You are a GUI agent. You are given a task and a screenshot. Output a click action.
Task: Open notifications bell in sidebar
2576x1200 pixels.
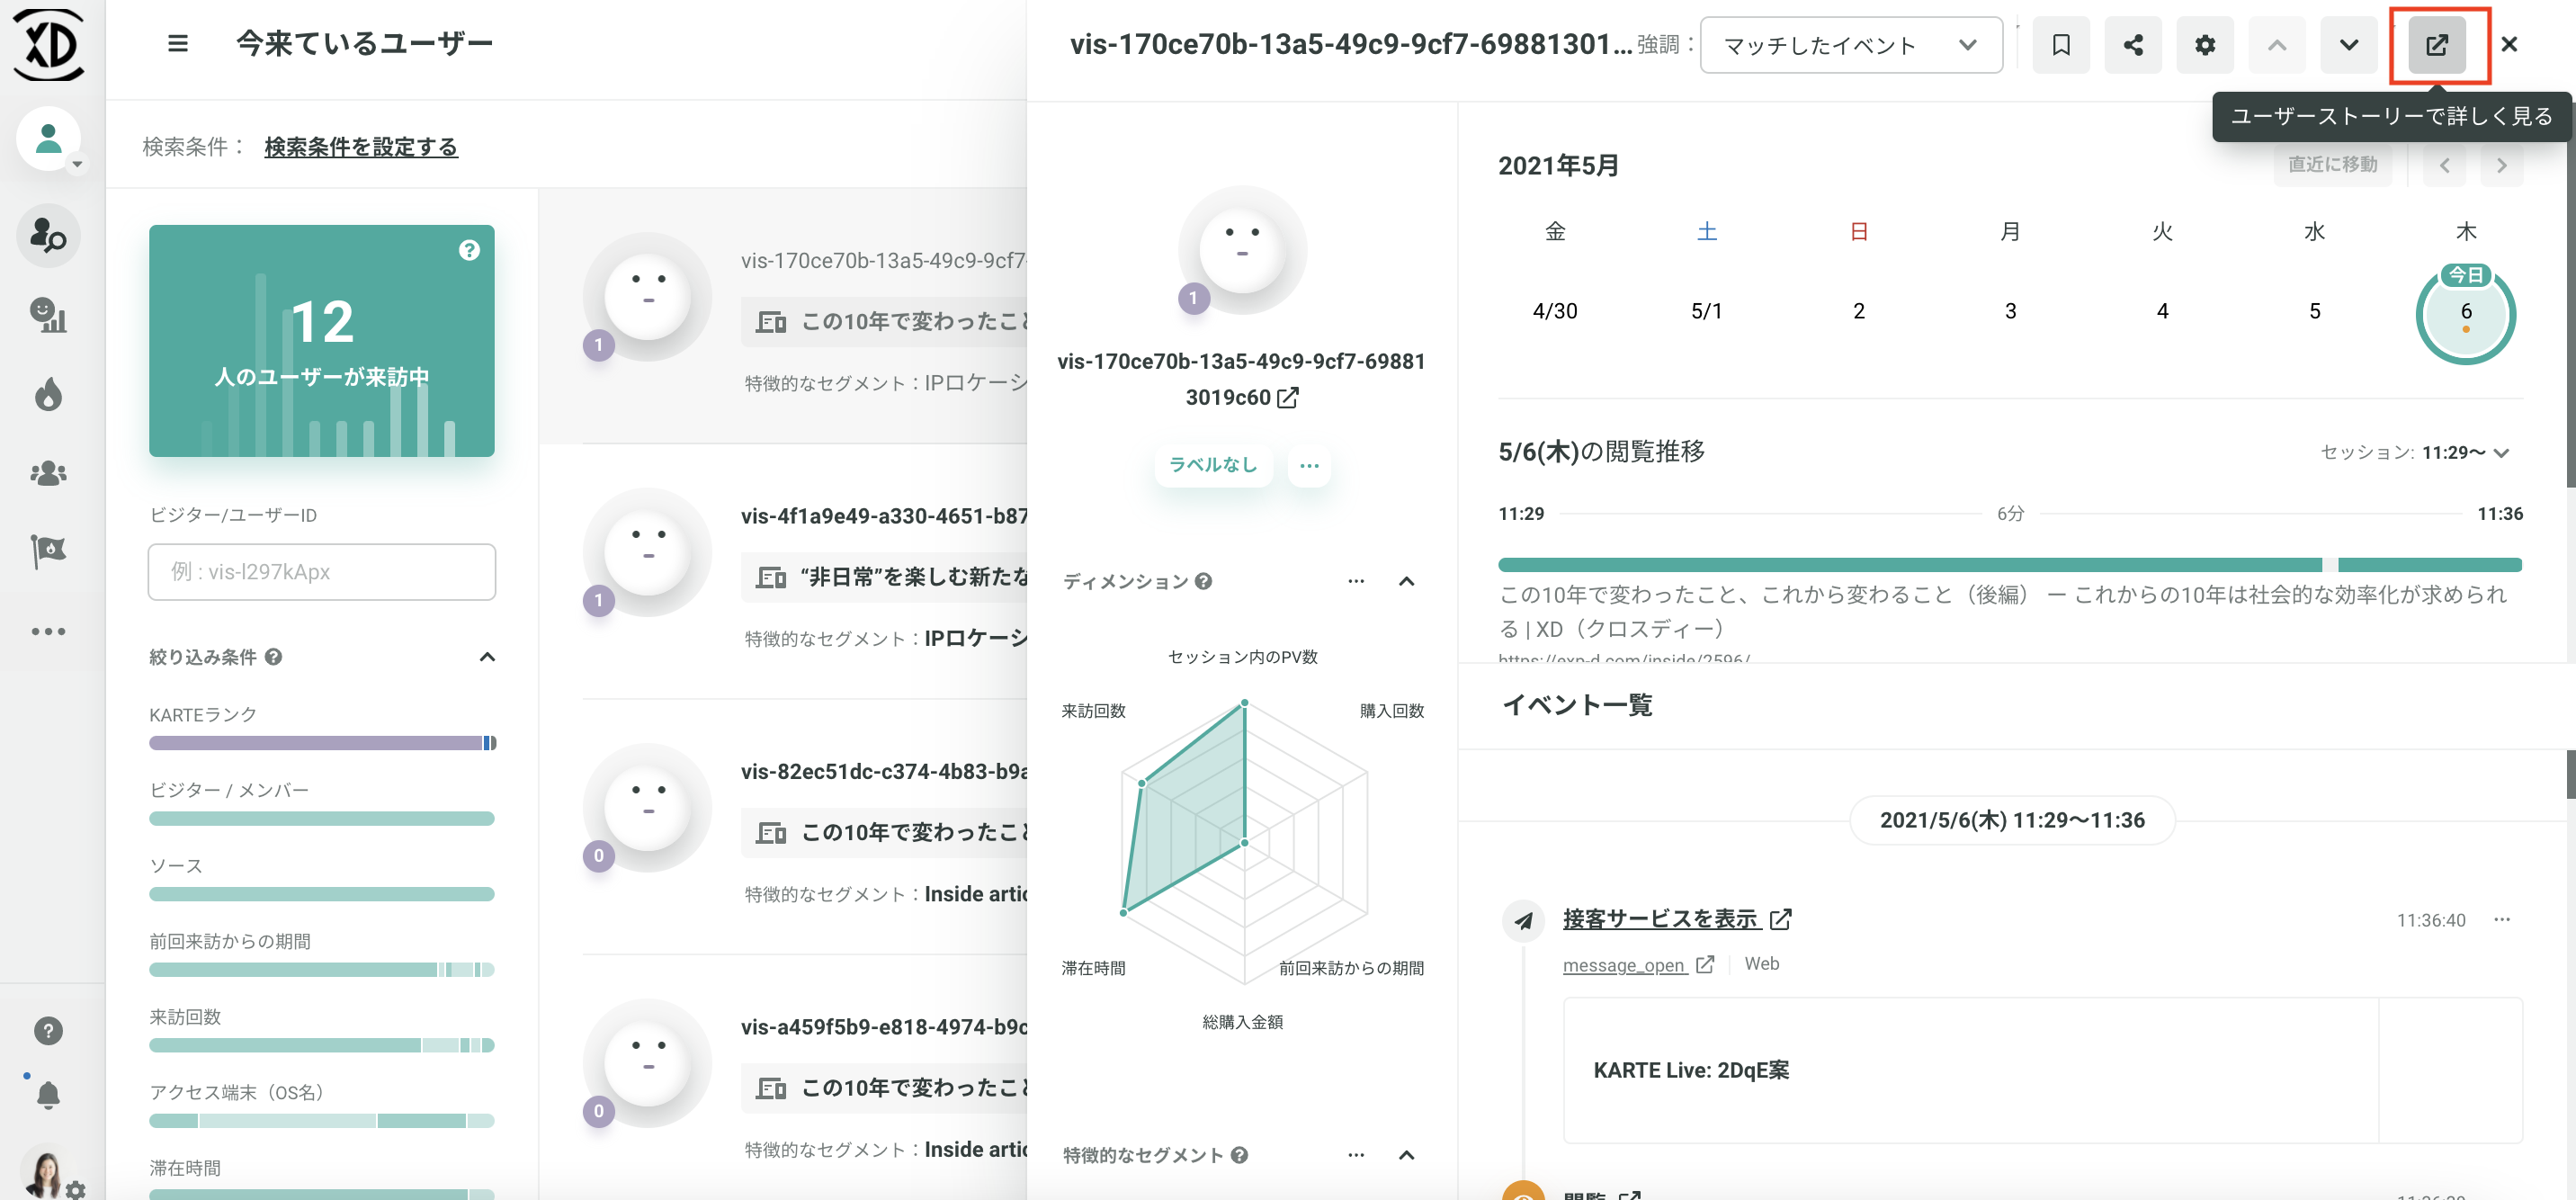click(x=48, y=1094)
